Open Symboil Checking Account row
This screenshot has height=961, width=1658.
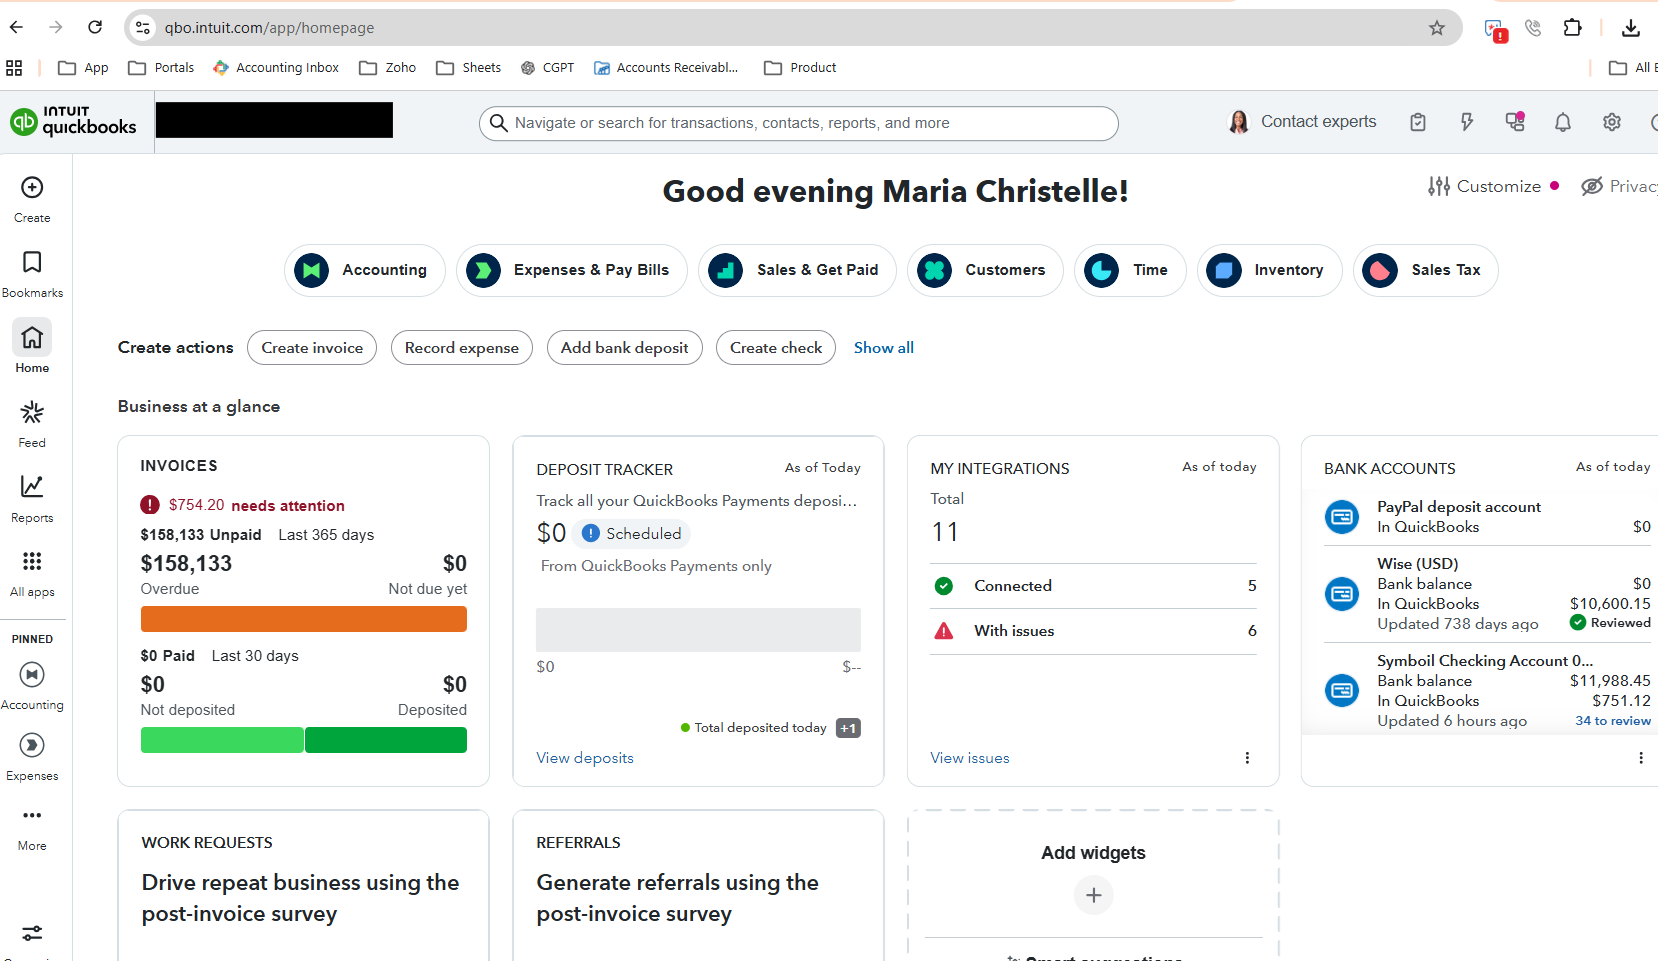pyautogui.click(x=1487, y=691)
